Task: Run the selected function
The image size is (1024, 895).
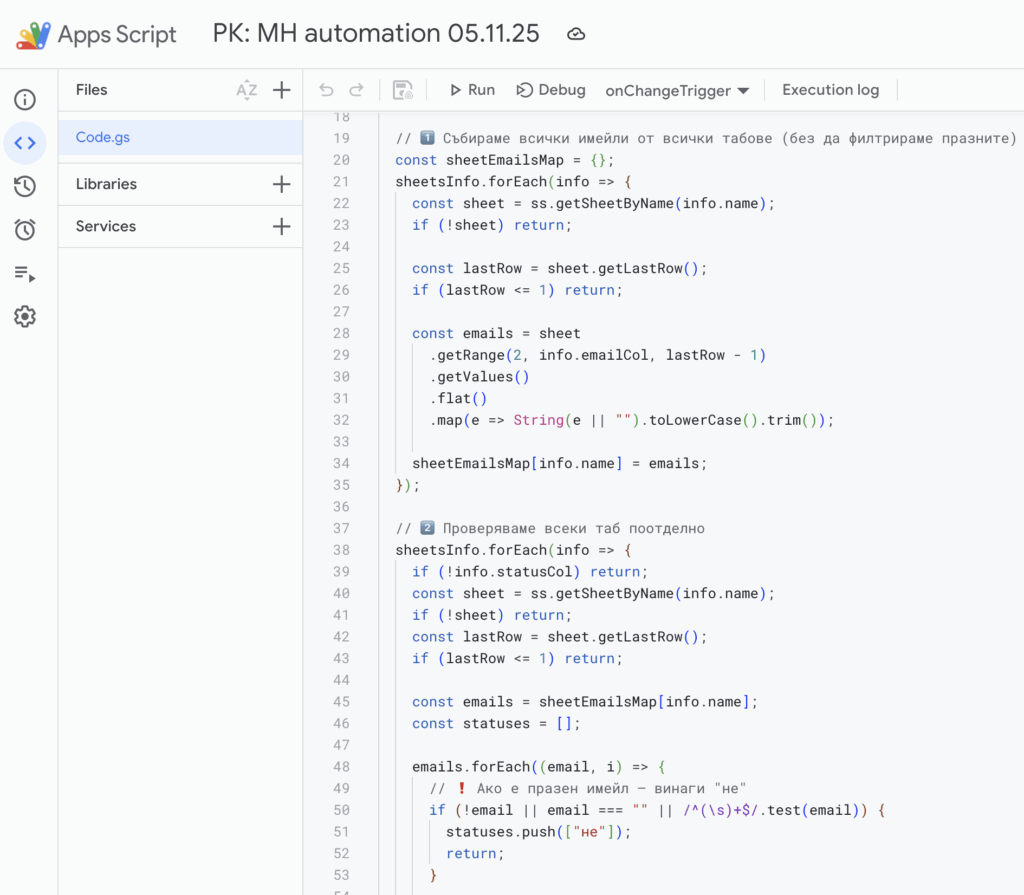Action: coord(471,90)
